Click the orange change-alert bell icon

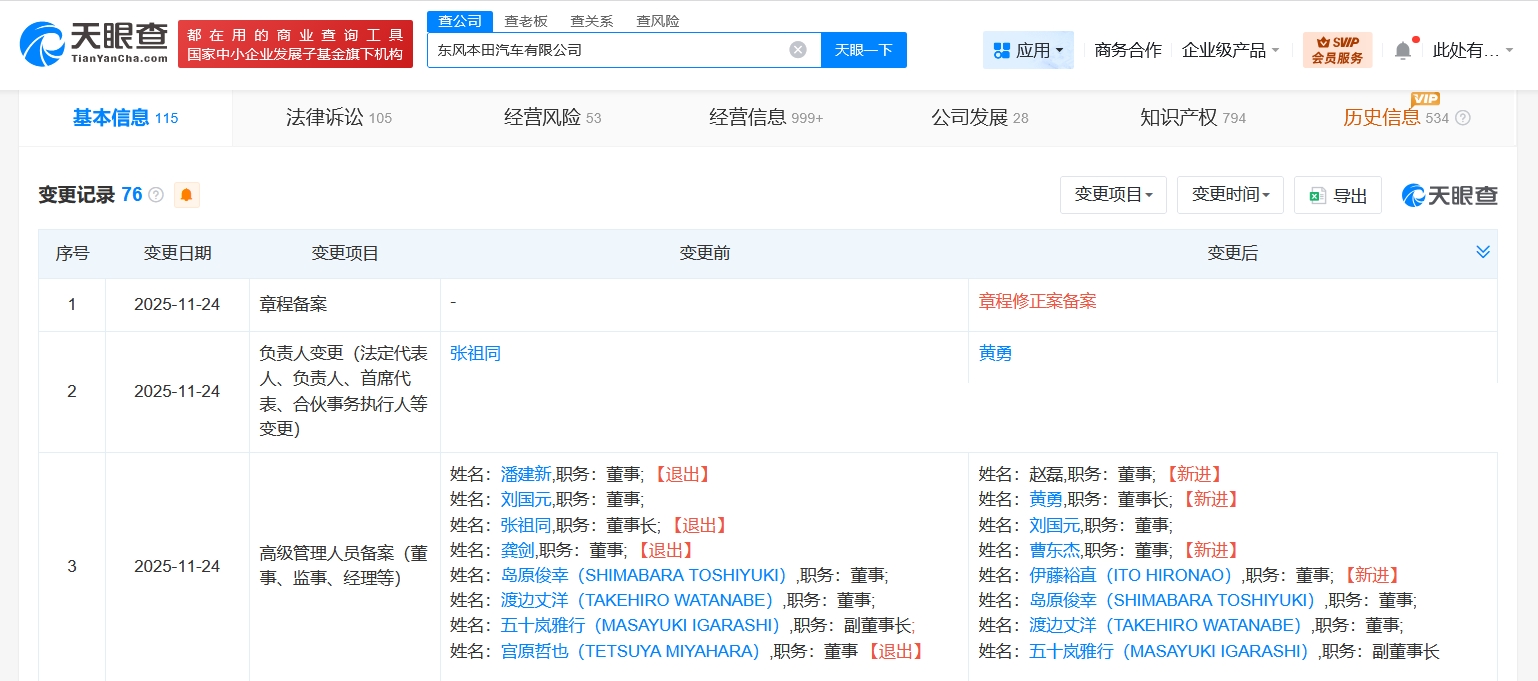[187, 195]
